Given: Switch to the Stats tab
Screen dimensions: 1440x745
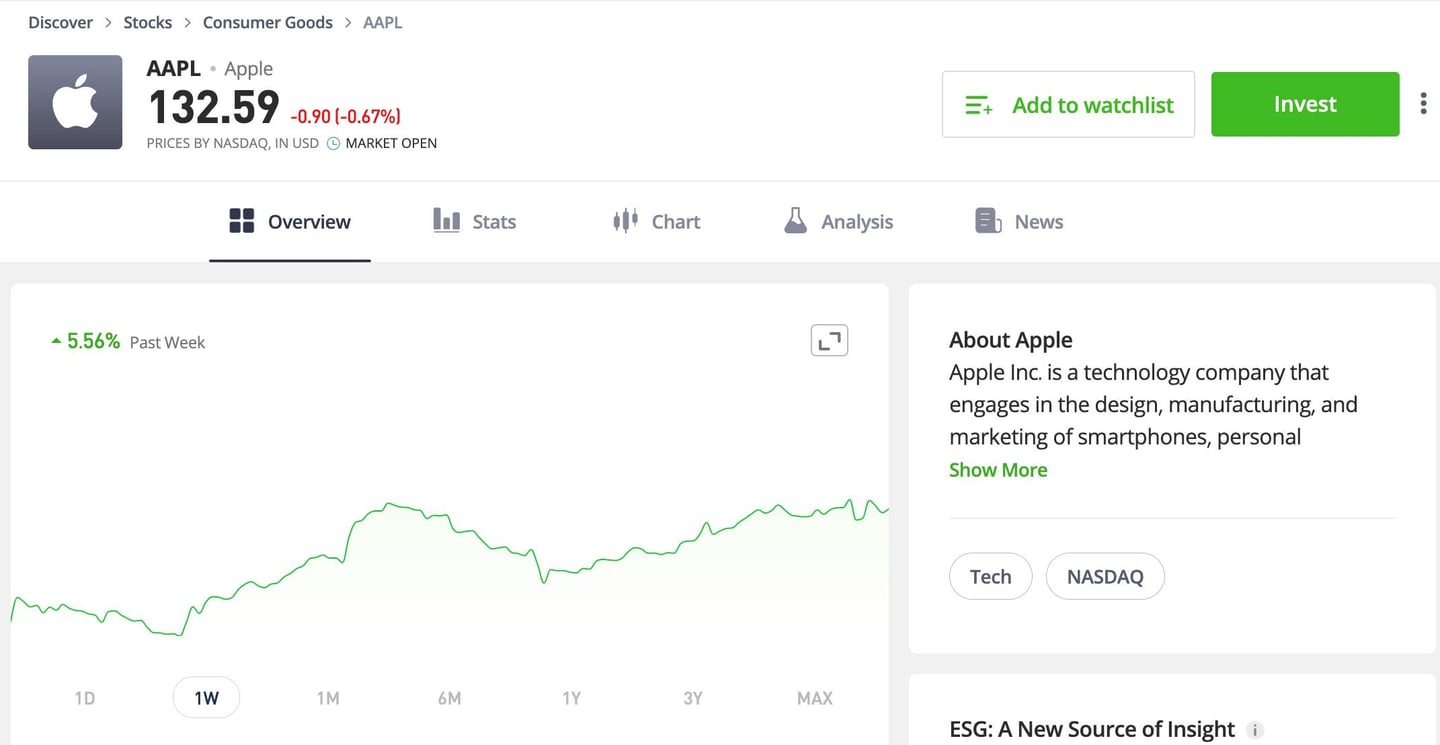Looking at the screenshot, I should click(493, 221).
